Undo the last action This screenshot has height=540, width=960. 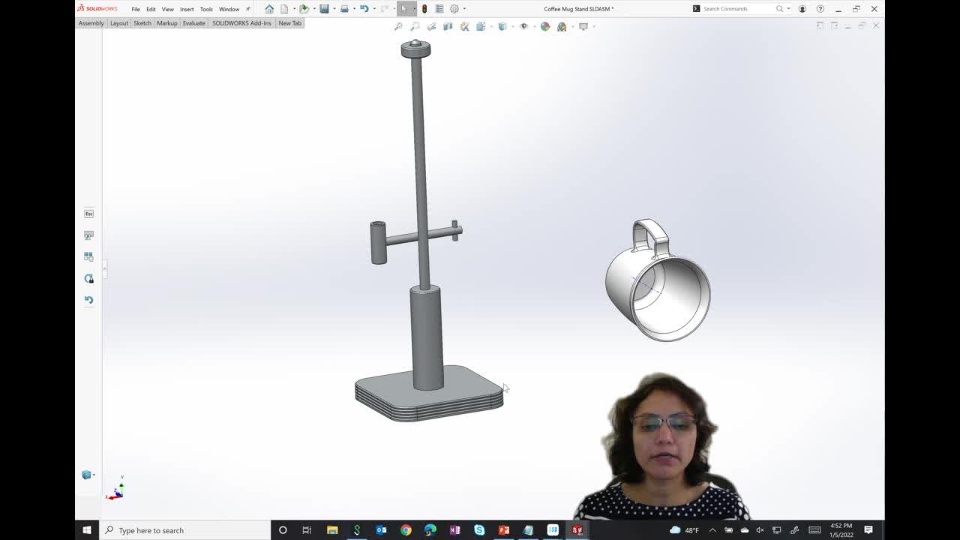pos(364,9)
